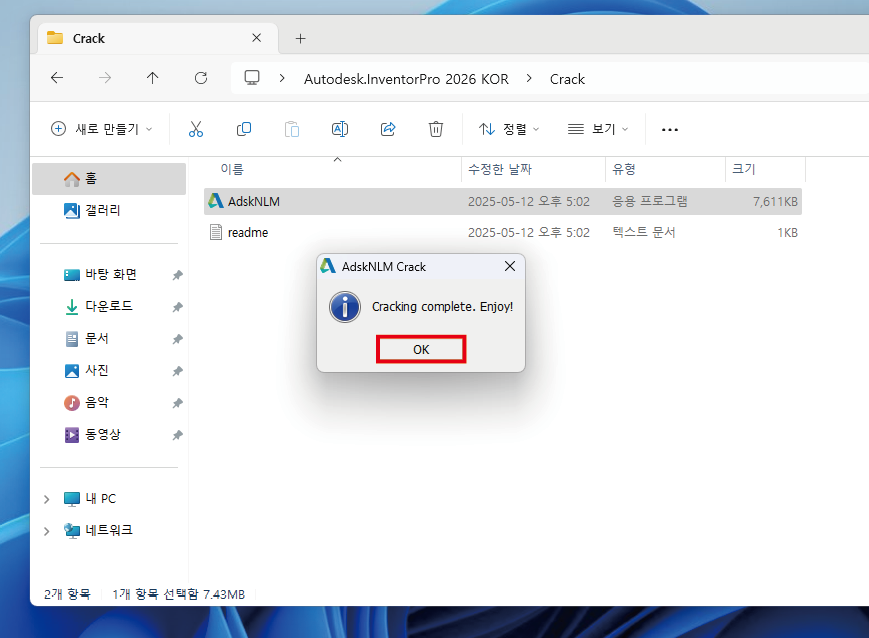Refresh the current folder
The height and width of the screenshot is (638, 869).
[201, 78]
